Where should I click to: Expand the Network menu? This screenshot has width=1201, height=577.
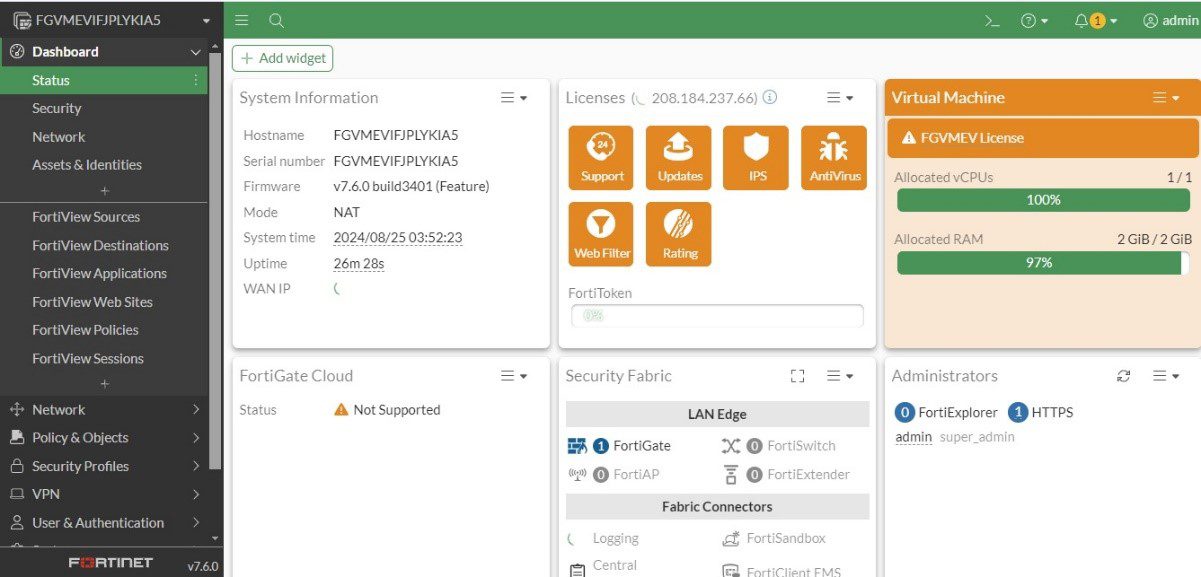pyautogui.click(x=104, y=410)
